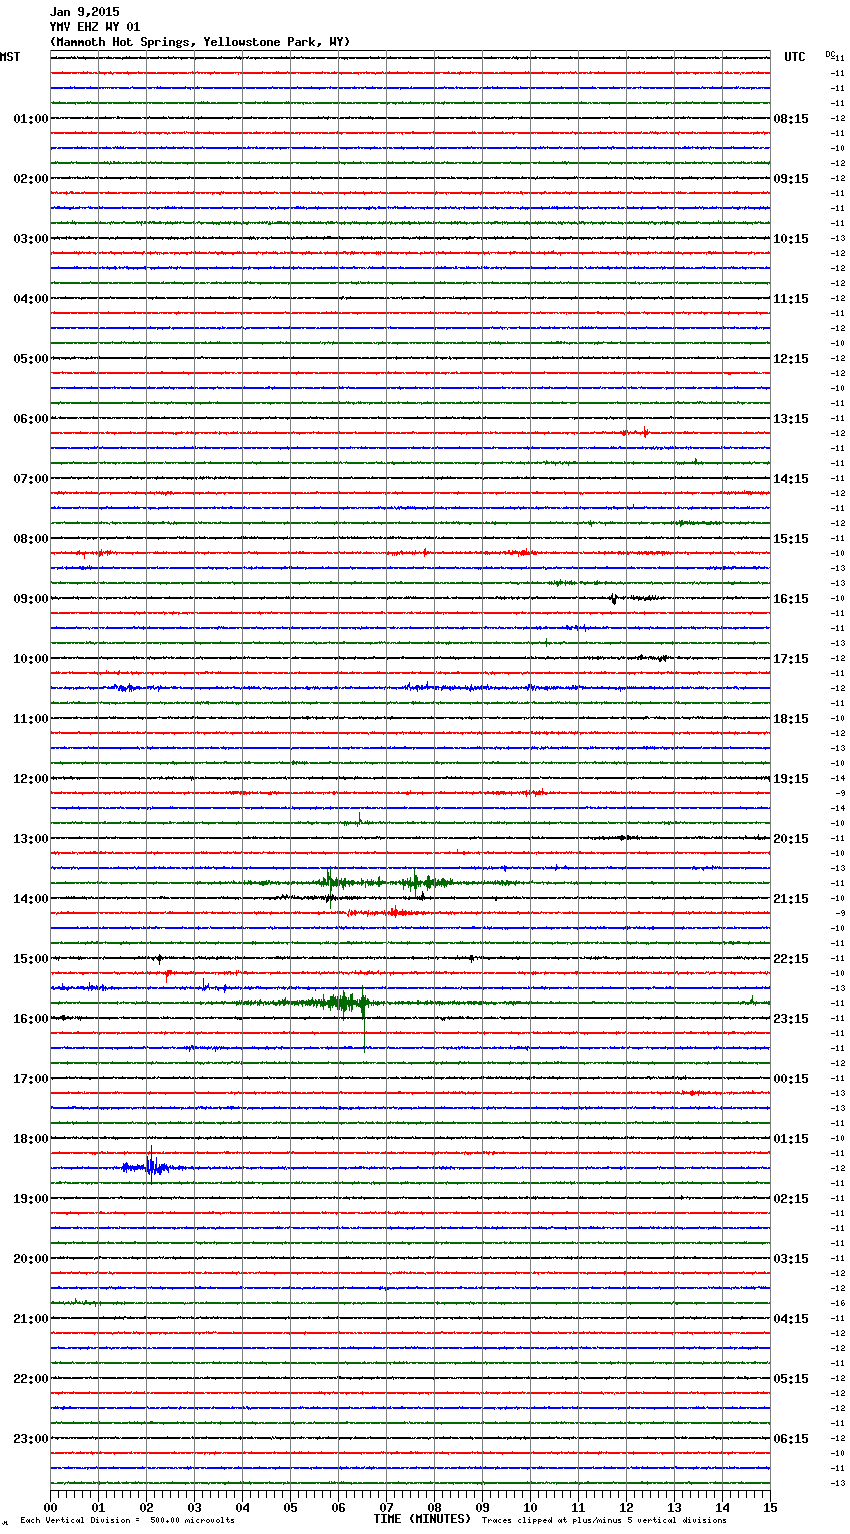Select the 16:00 MST time label
This screenshot has width=850, height=1534.
coord(31,1019)
